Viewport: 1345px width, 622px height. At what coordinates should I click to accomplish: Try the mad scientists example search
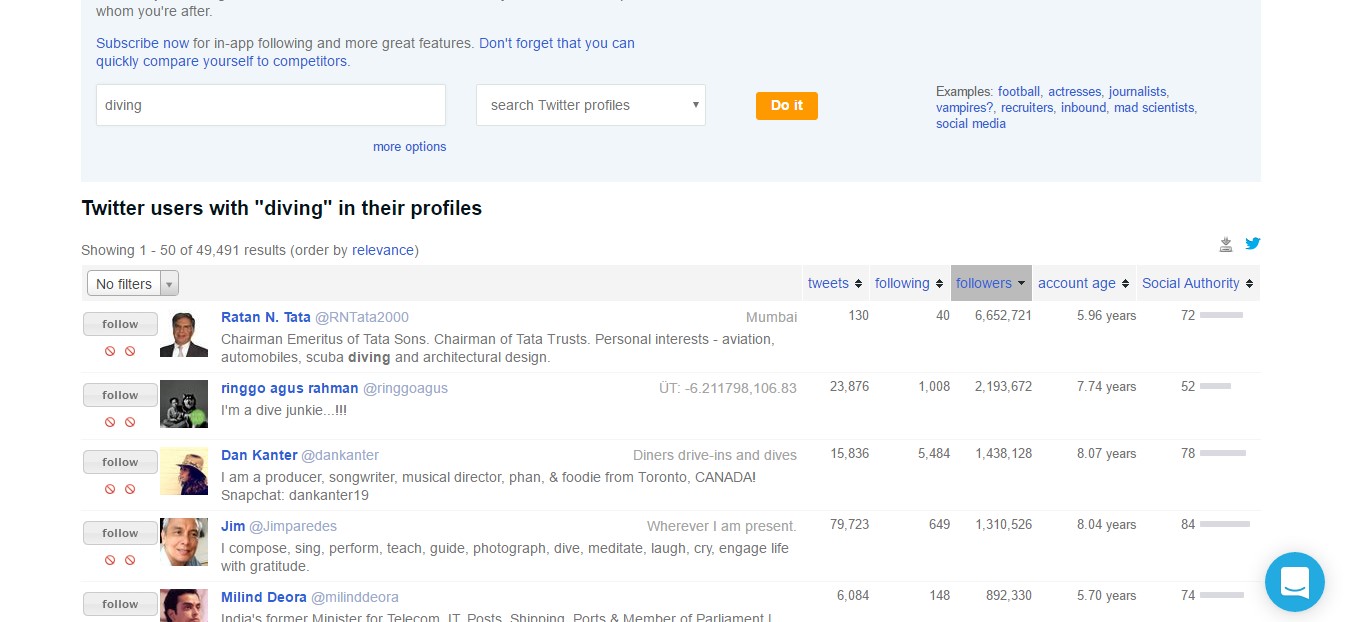[1154, 107]
